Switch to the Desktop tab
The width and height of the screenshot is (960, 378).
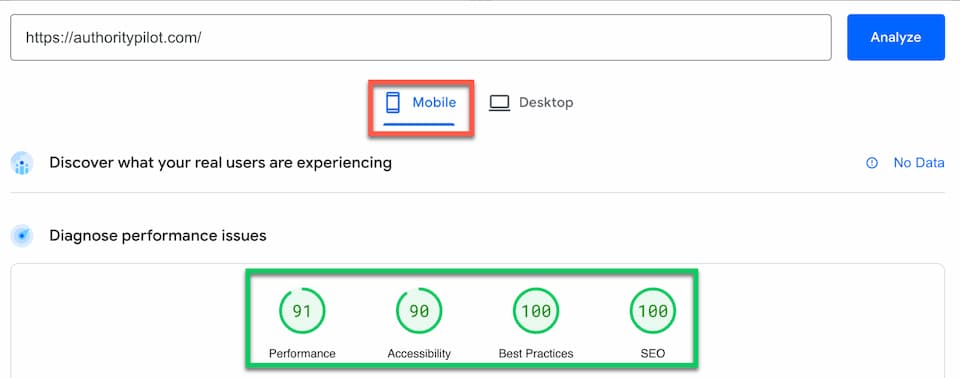[531, 103]
